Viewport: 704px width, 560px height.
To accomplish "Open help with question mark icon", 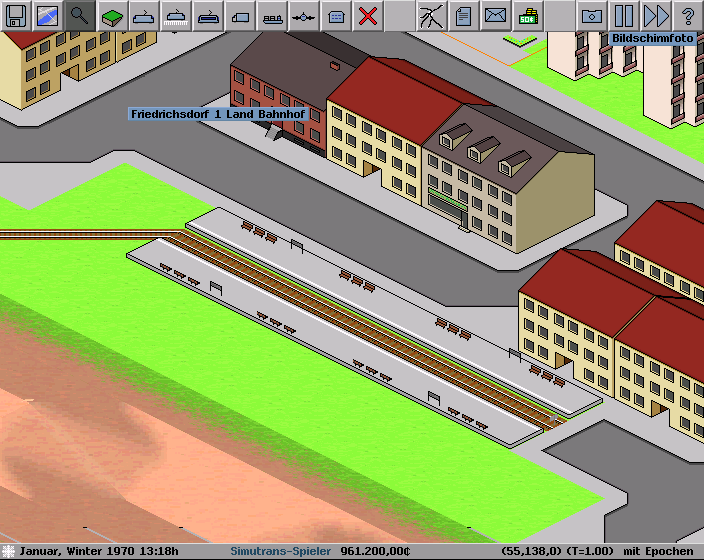I will click(688, 15).
